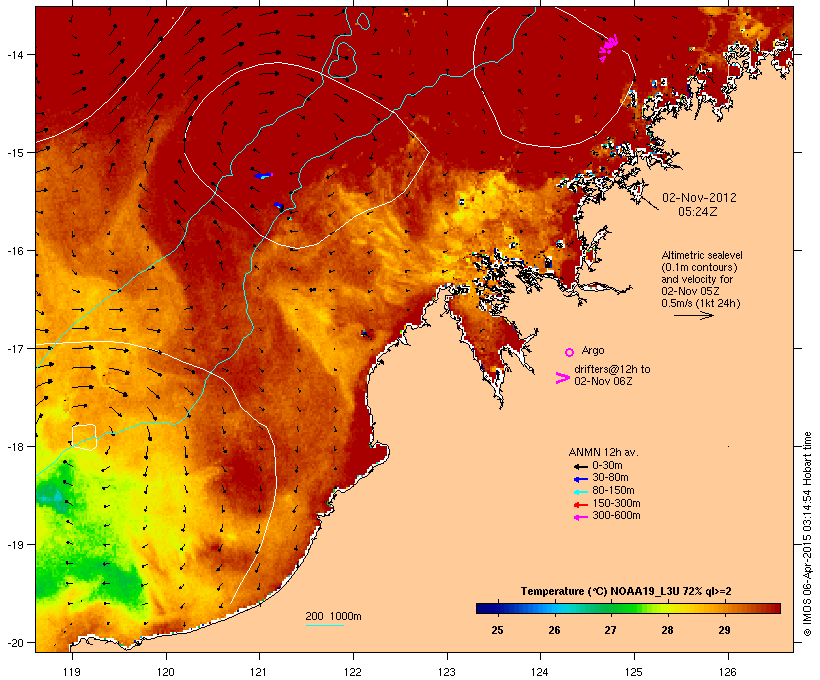The height and width of the screenshot is (680, 820).
Task: Click the colorbar tick label 28
Action: tap(667, 630)
